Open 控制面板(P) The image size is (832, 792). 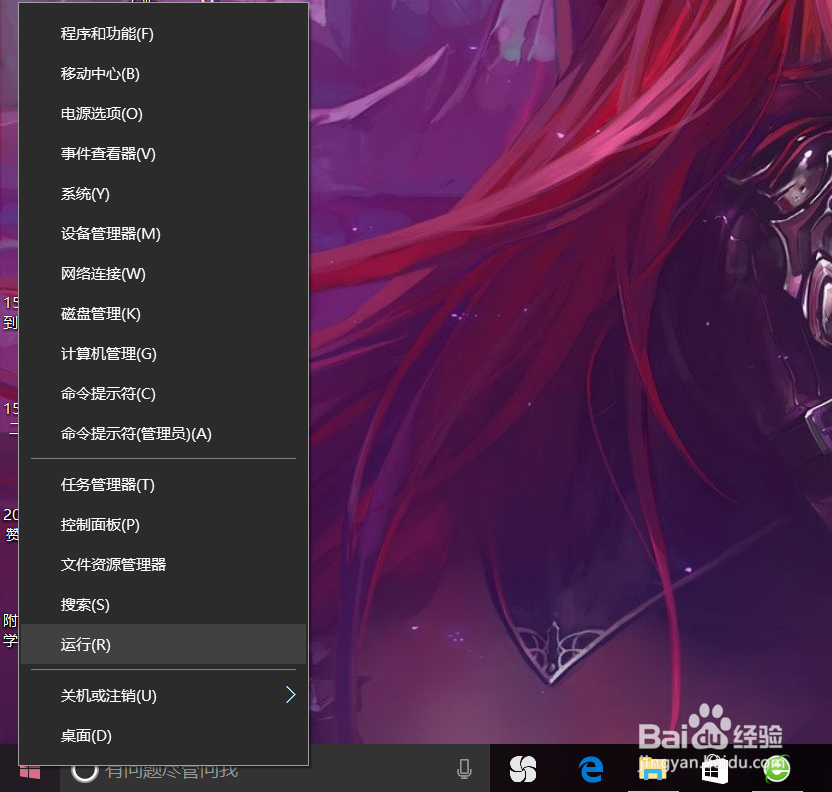click(x=102, y=524)
